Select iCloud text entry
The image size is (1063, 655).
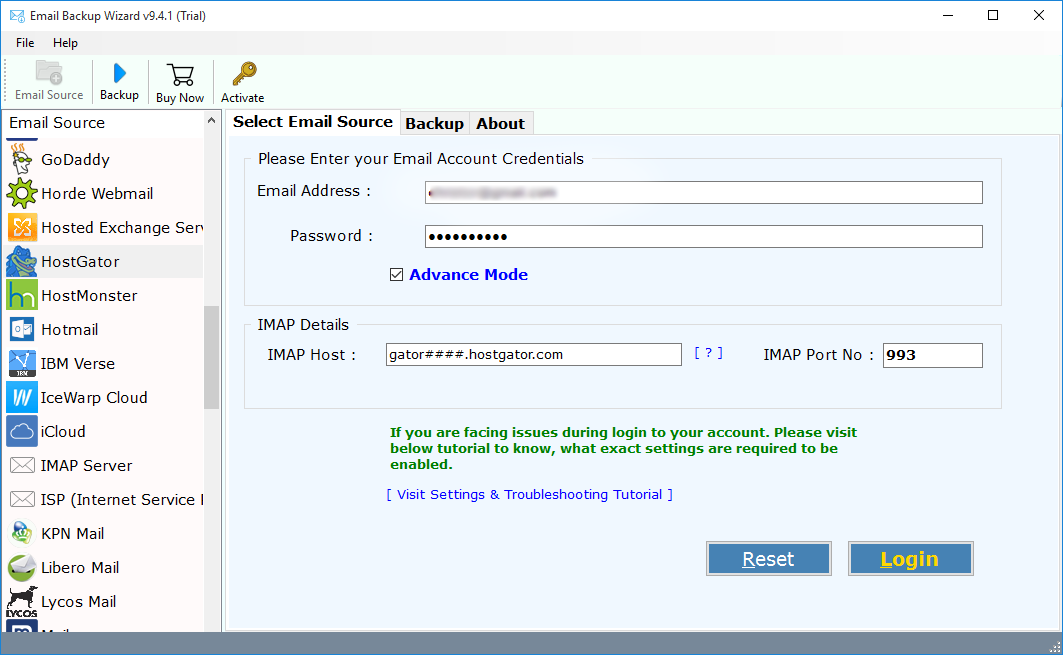click(63, 432)
